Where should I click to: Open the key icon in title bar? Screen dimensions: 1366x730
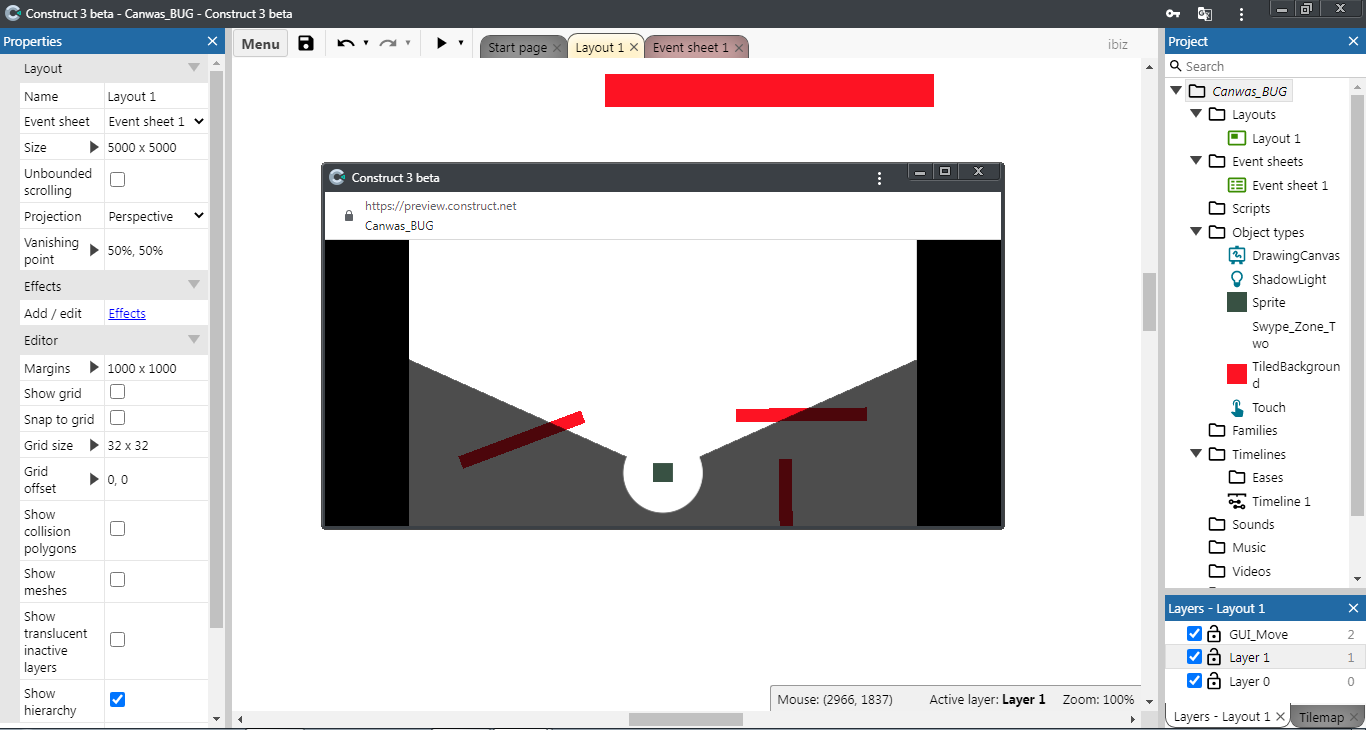point(1174,14)
